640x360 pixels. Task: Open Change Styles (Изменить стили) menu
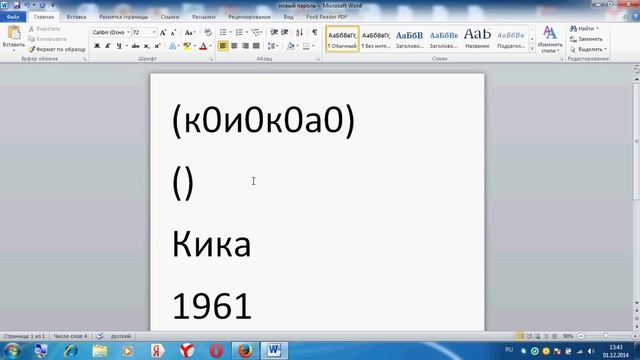(550, 39)
